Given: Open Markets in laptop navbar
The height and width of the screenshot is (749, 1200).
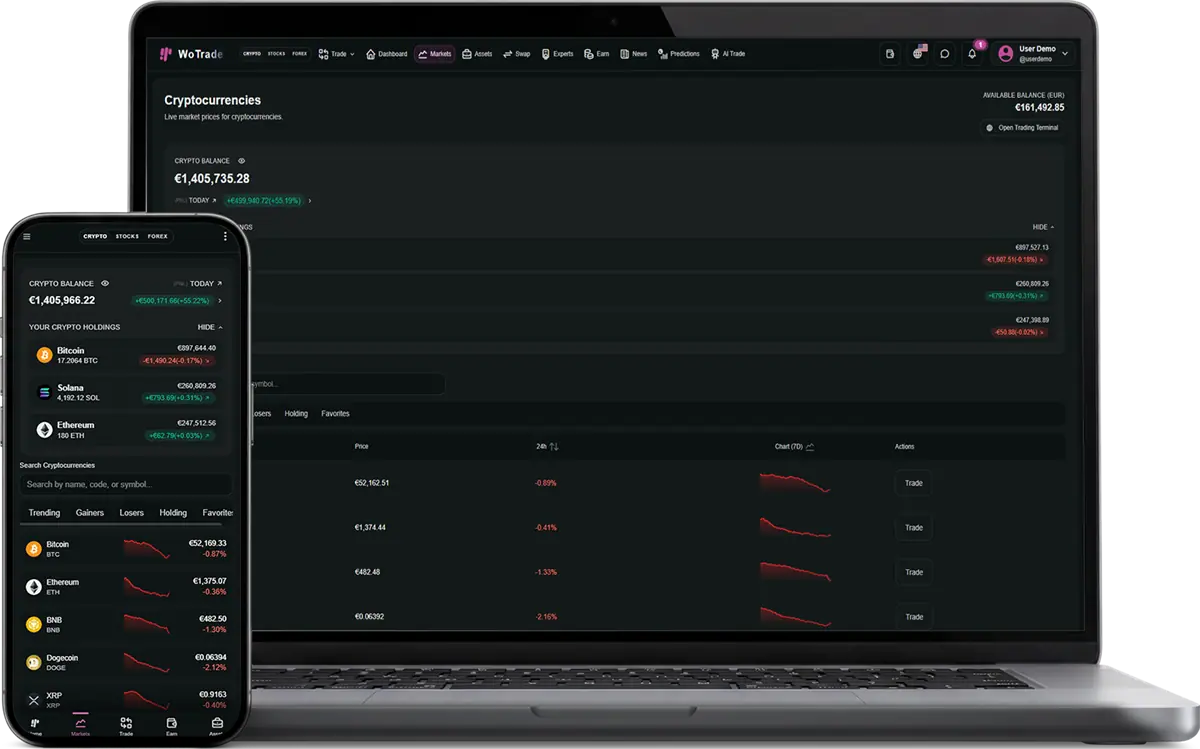Looking at the screenshot, I should point(436,54).
